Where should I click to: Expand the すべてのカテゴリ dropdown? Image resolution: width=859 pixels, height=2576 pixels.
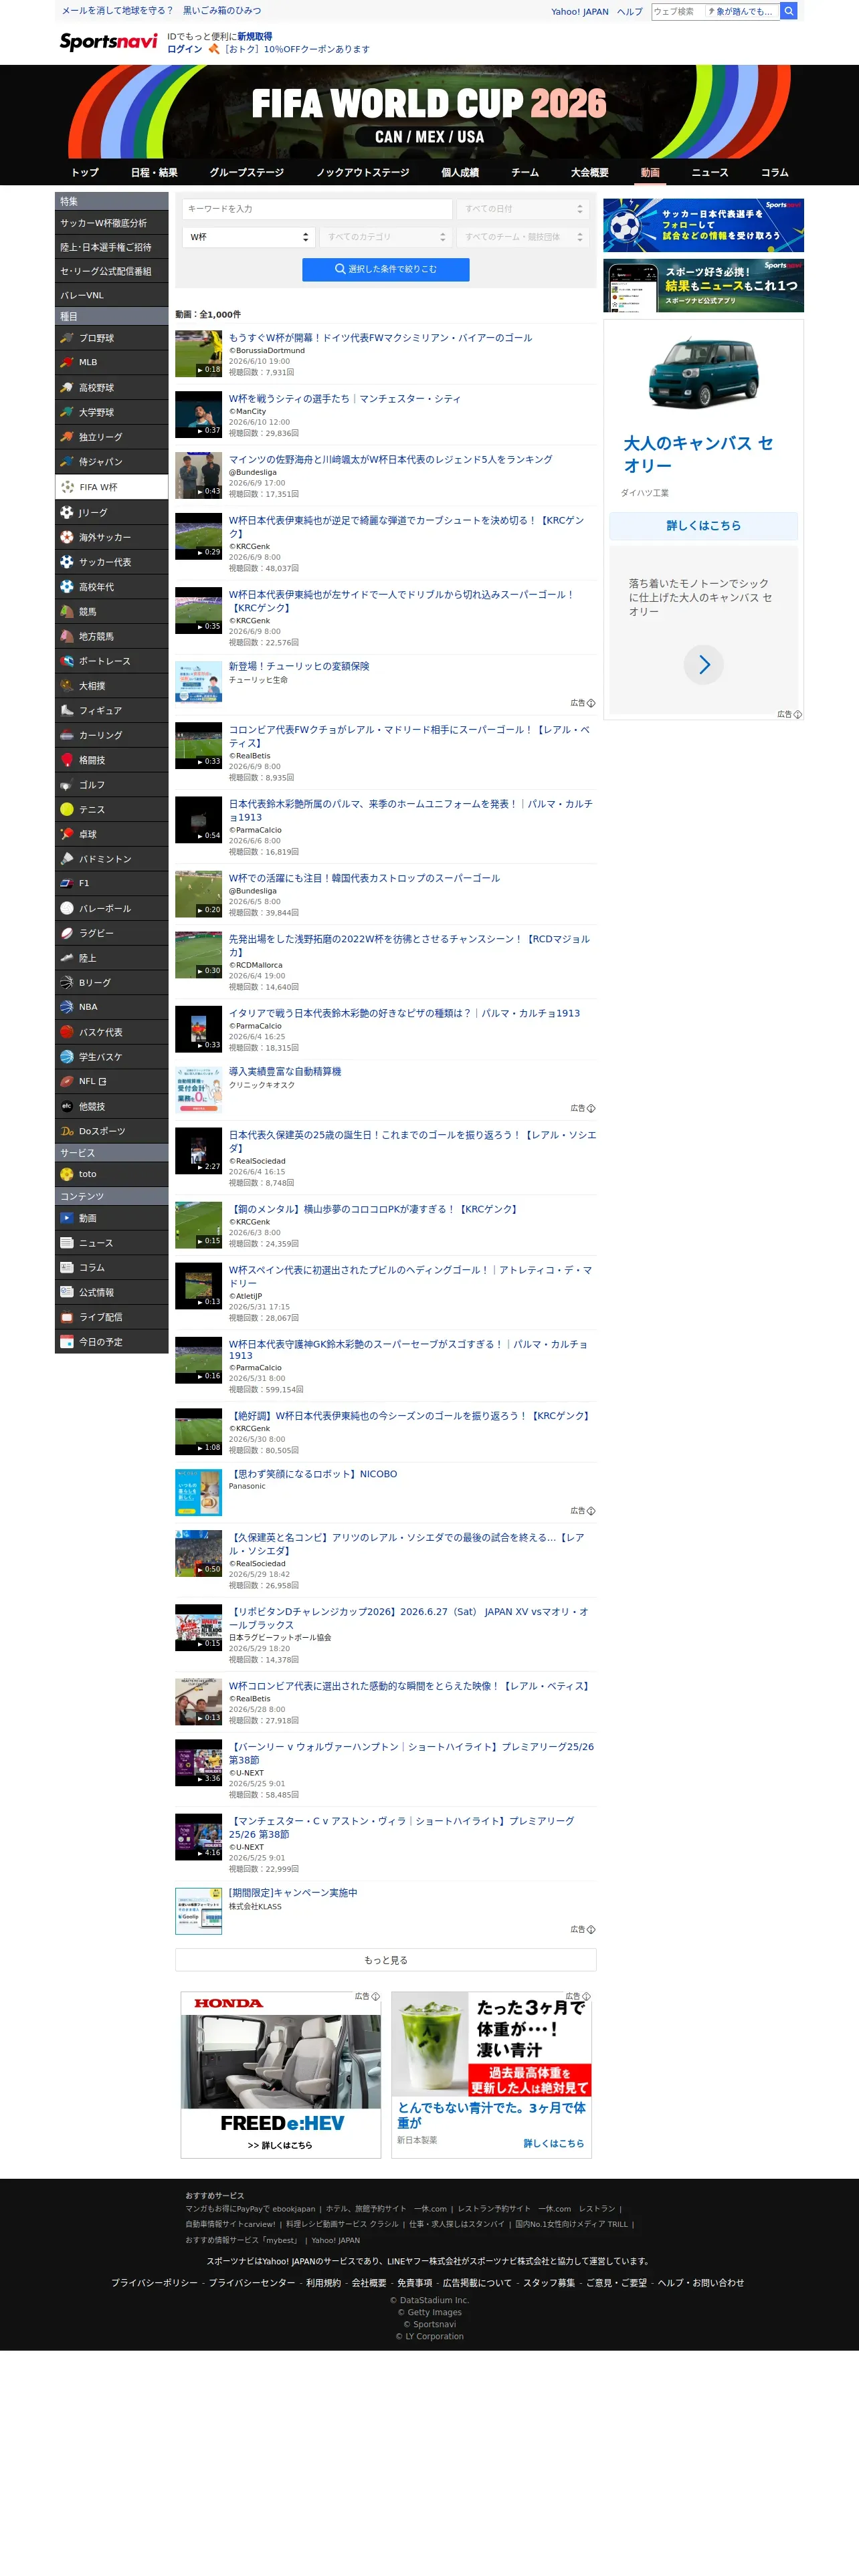[387, 237]
